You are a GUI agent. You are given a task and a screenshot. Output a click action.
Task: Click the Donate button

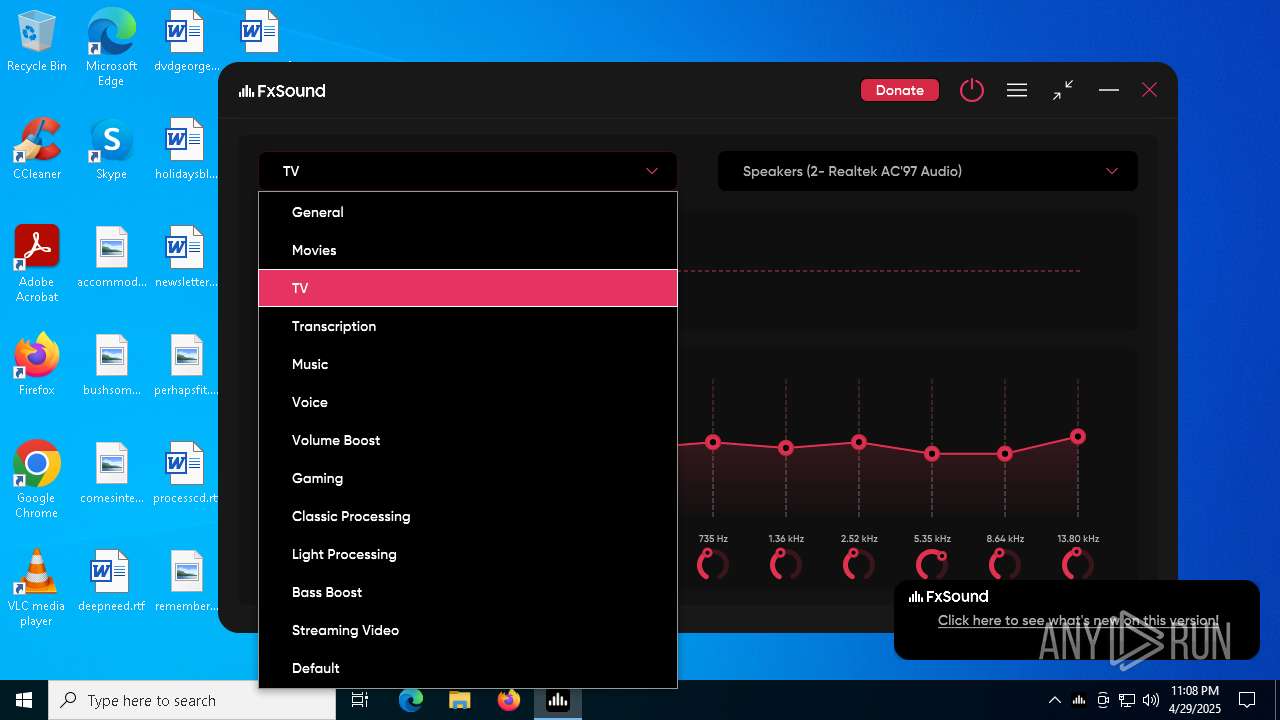point(899,90)
